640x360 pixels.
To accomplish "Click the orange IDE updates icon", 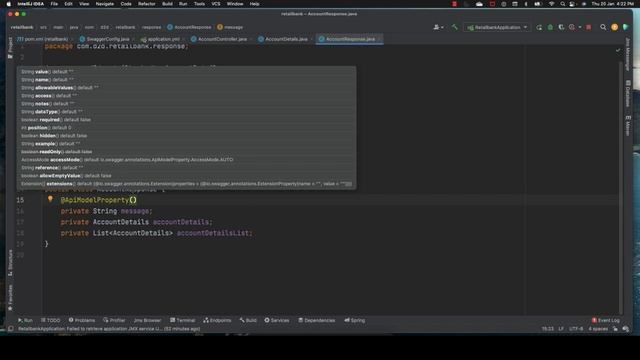I will tap(614, 27).
